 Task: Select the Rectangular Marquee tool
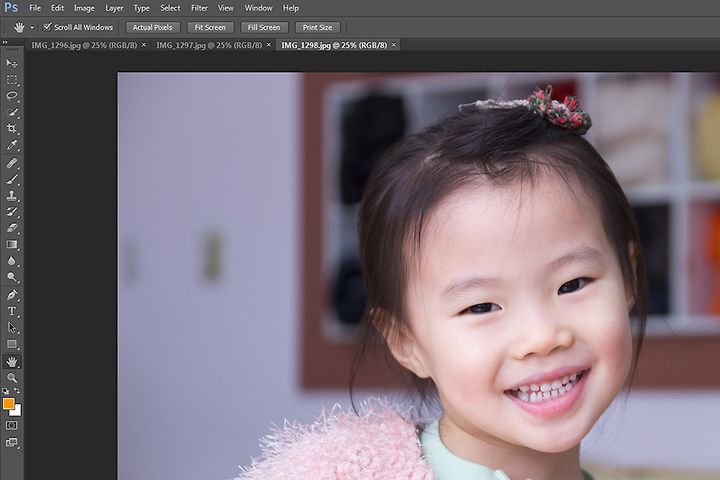12,80
